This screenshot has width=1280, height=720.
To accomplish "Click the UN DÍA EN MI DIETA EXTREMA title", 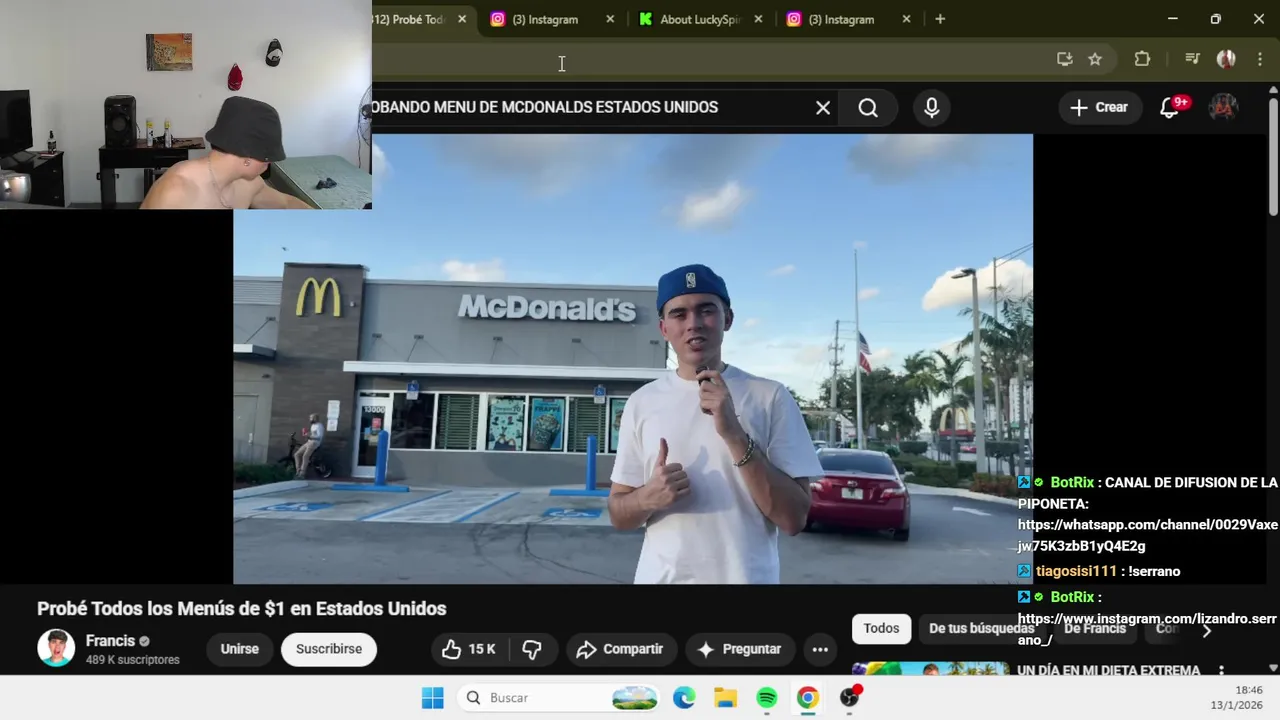I will pyautogui.click(x=1108, y=670).
